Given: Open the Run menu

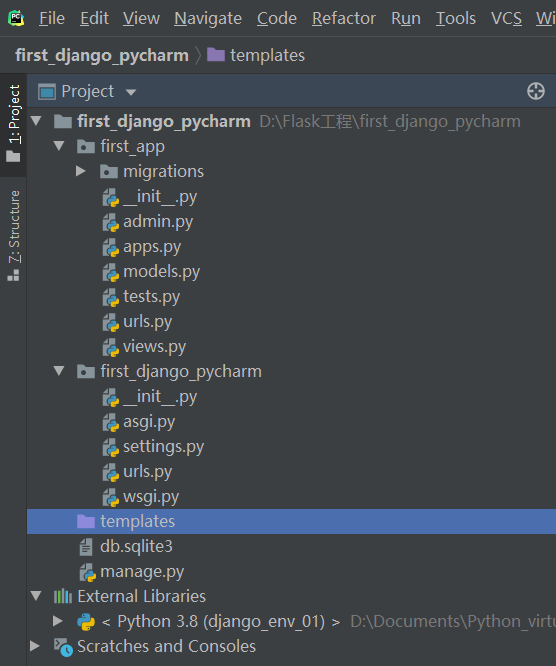Looking at the screenshot, I should click(406, 18).
